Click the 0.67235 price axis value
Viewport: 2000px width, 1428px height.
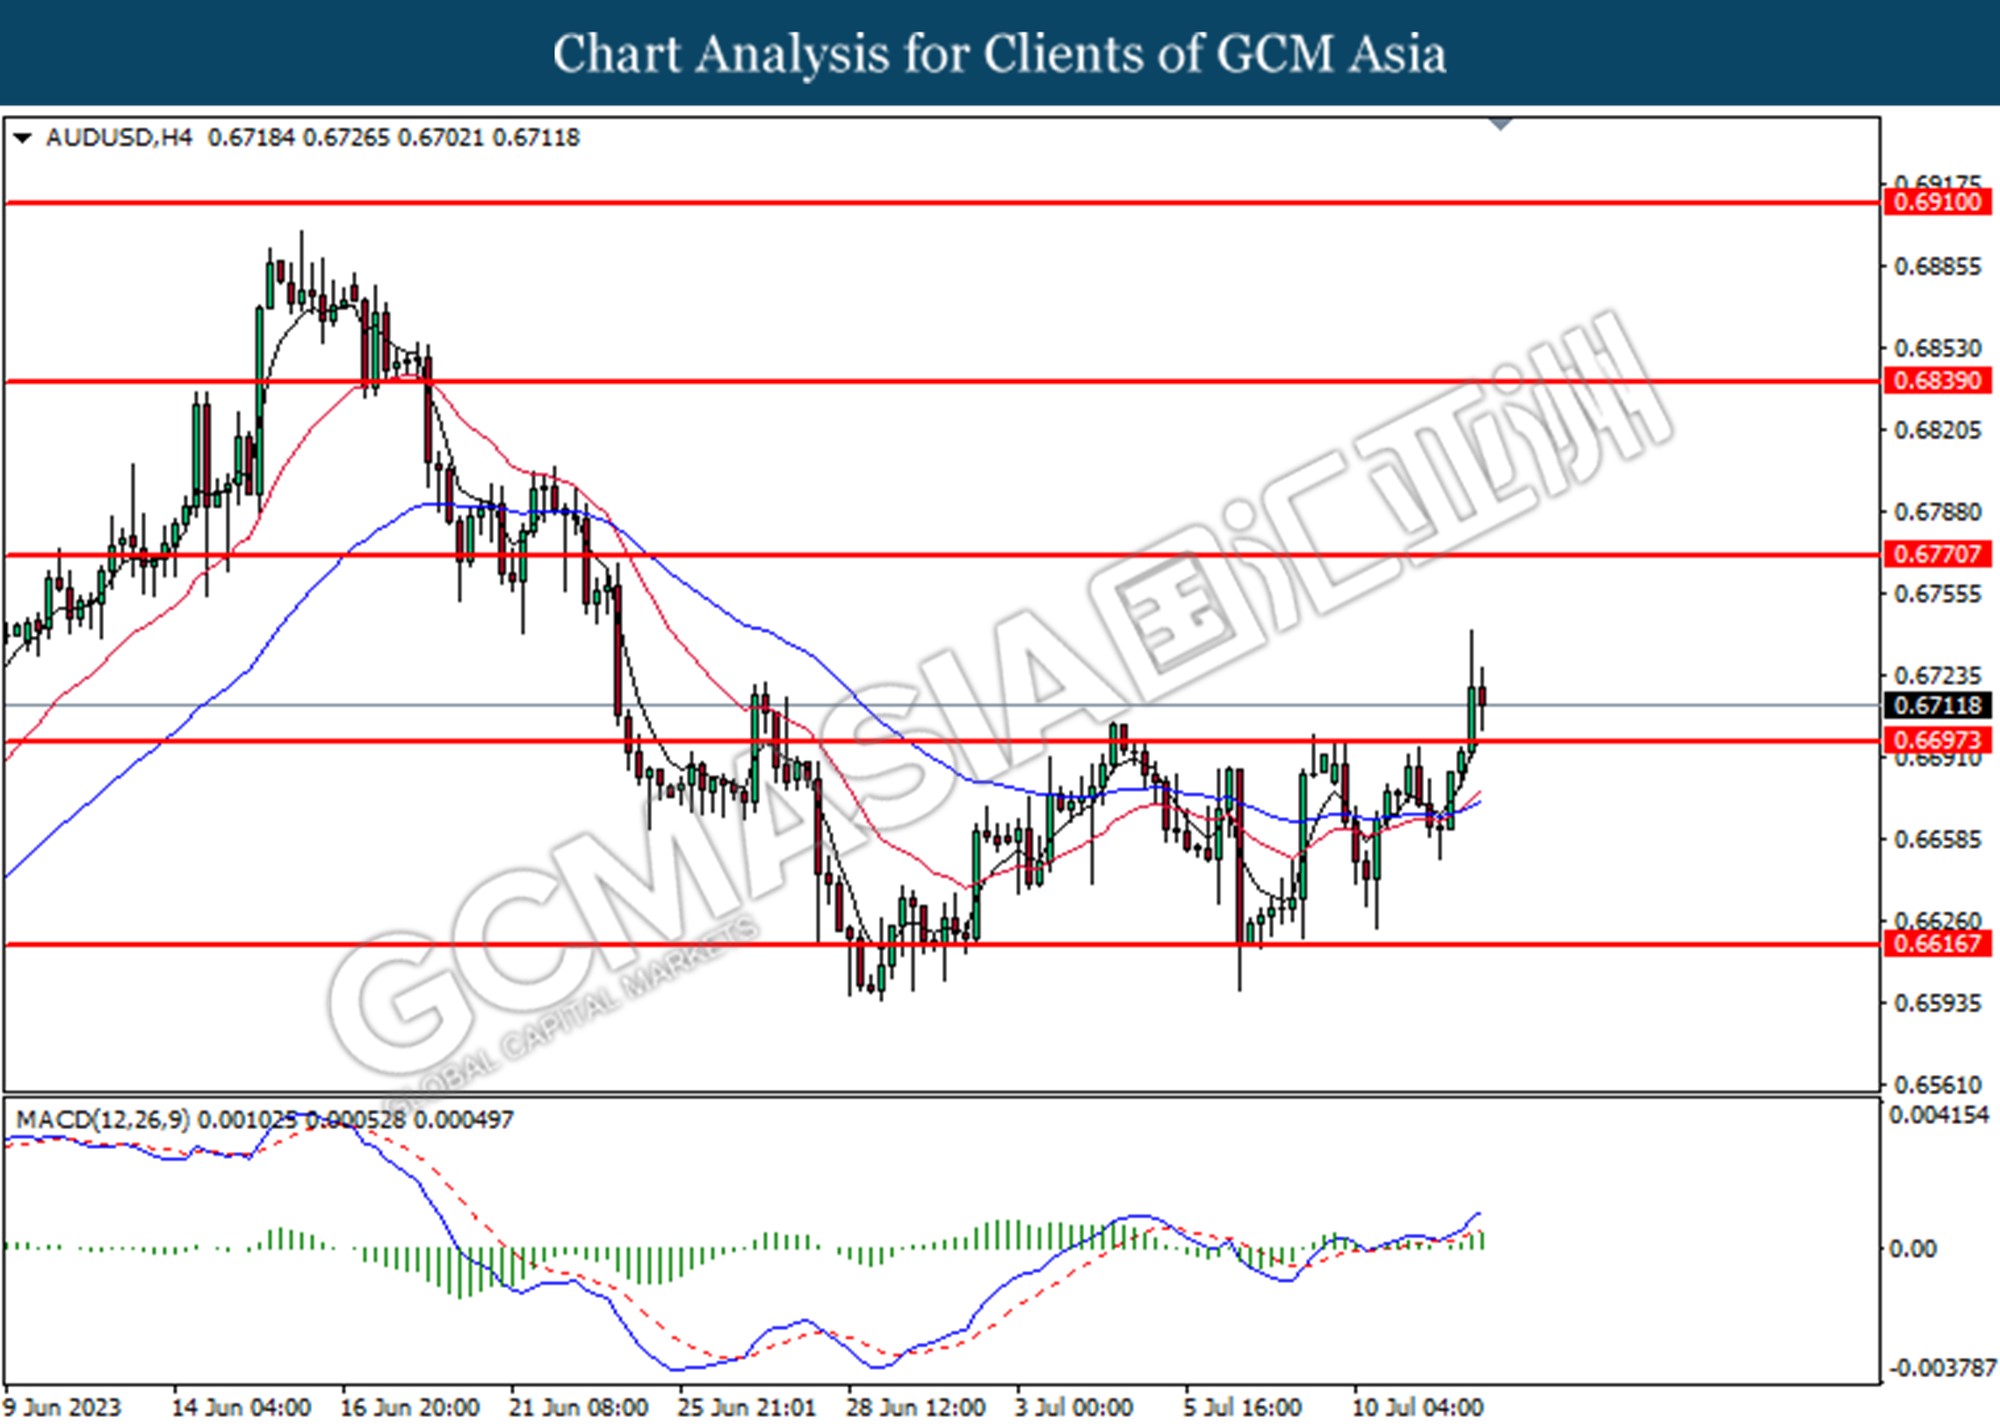click(x=1937, y=676)
